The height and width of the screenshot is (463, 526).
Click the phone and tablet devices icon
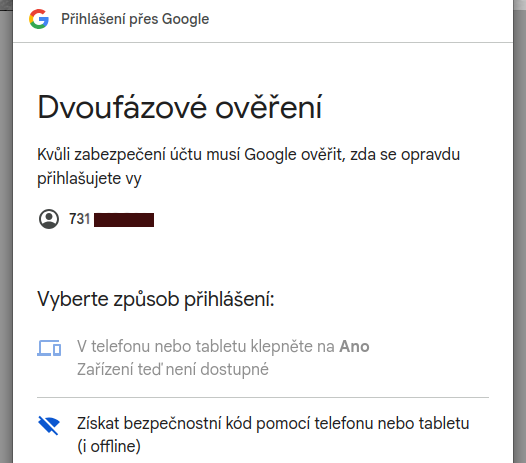coord(49,348)
